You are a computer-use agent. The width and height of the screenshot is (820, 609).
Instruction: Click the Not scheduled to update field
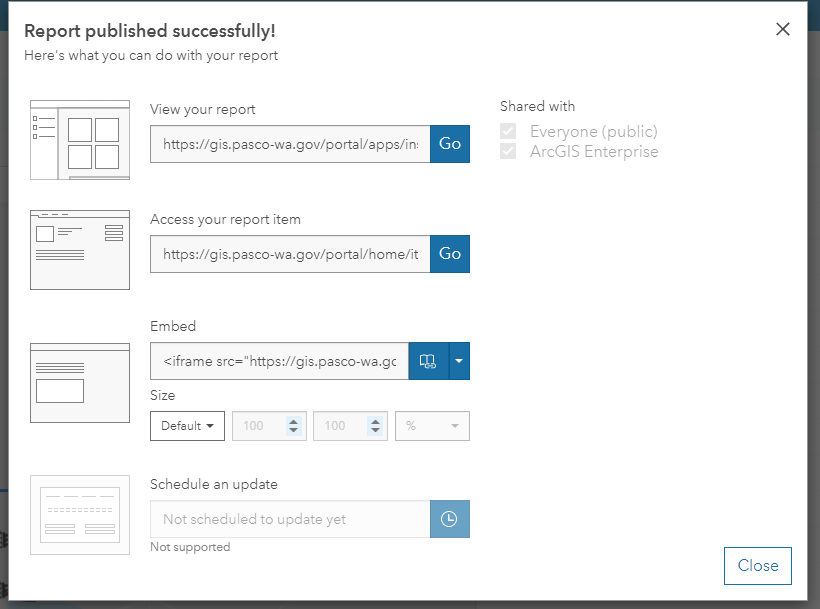290,519
